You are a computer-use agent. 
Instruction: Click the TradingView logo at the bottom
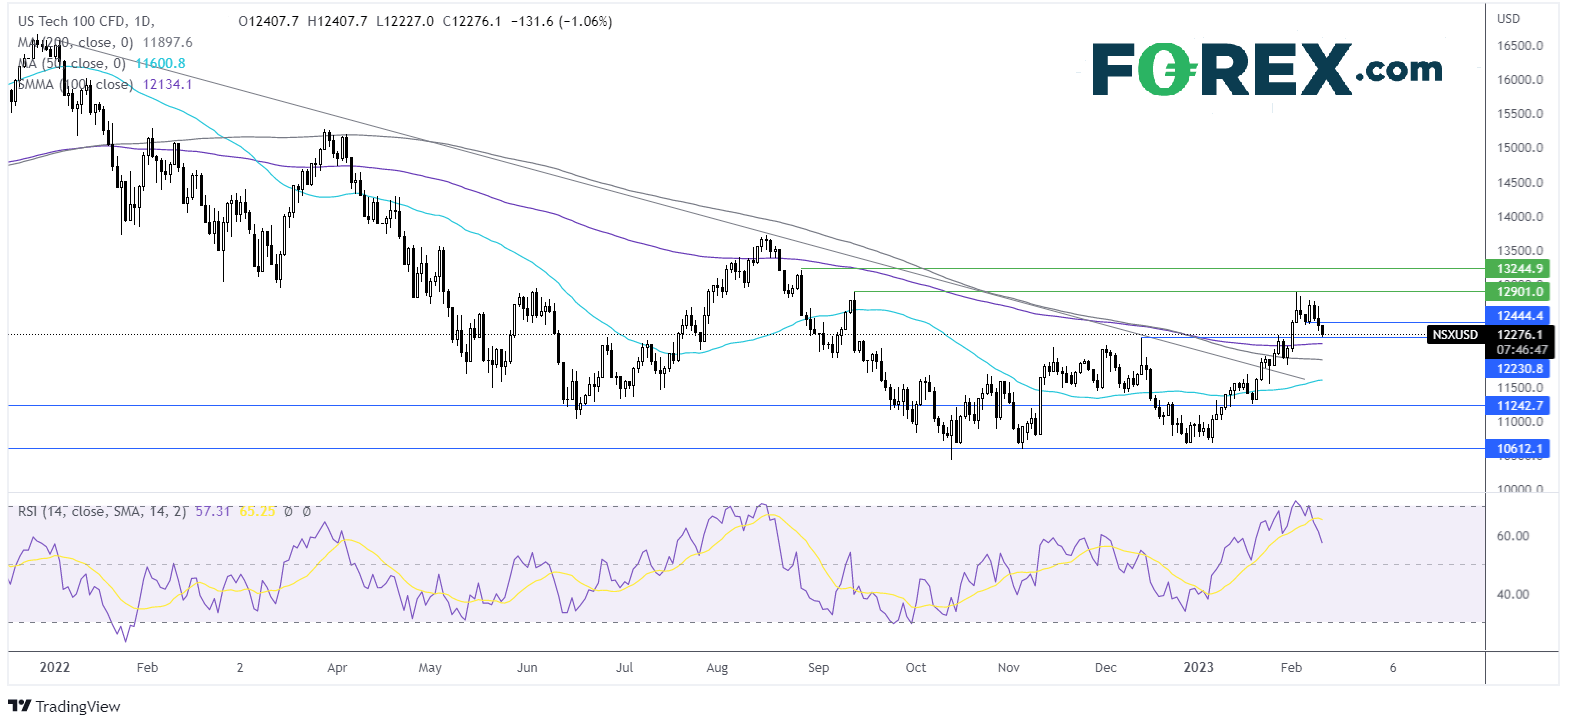pos(64,707)
